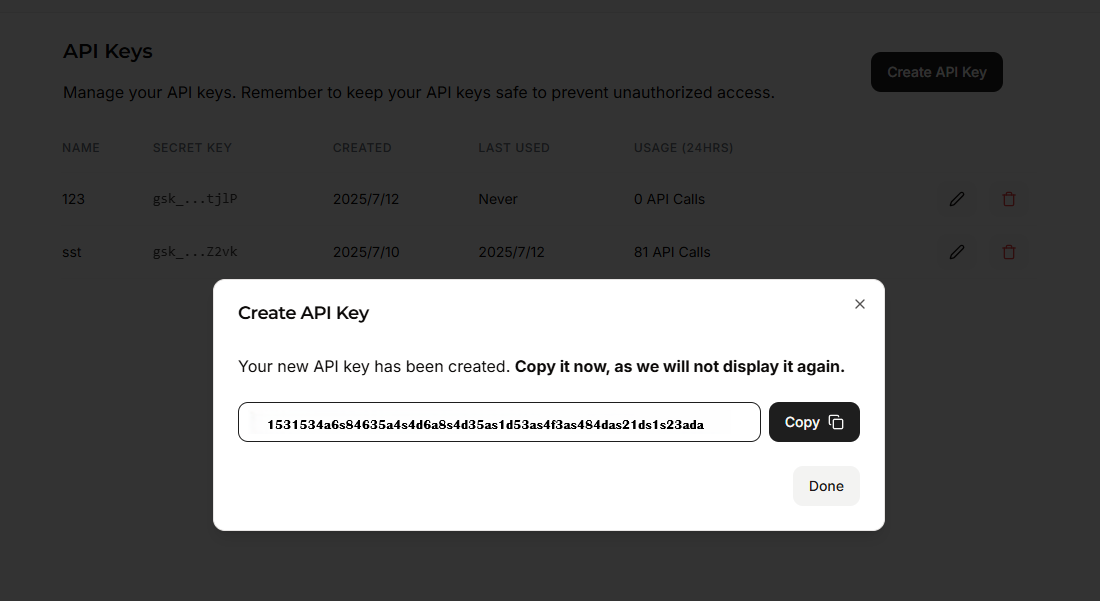Image resolution: width=1100 pixels, height=601 pixels.
Task: Close the Create API Key dialog
Action: tap(859, 304)
